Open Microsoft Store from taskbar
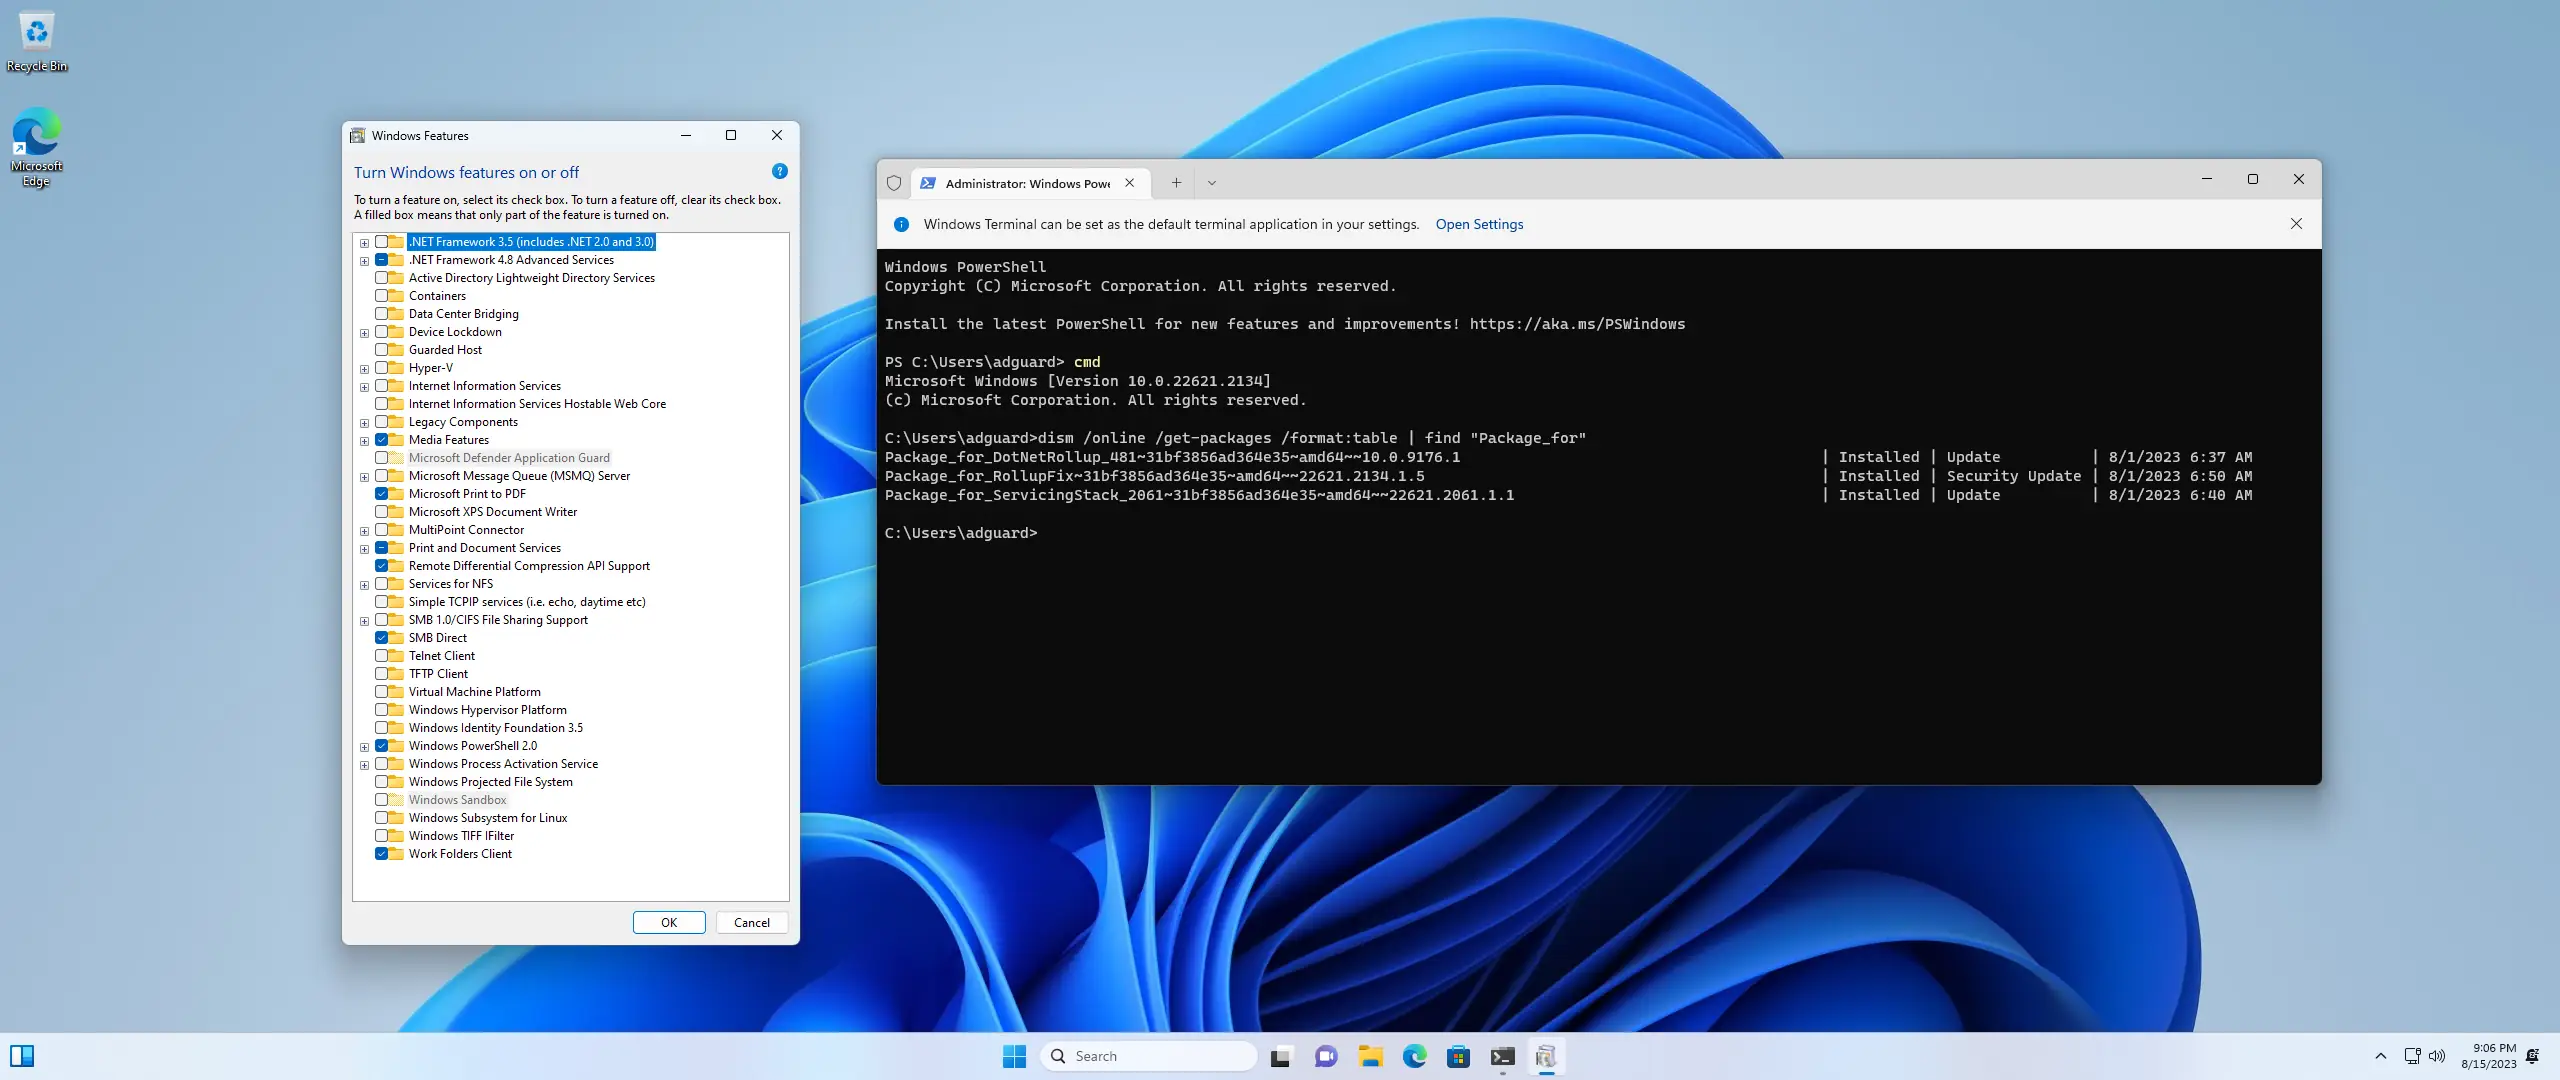 1458,1056
